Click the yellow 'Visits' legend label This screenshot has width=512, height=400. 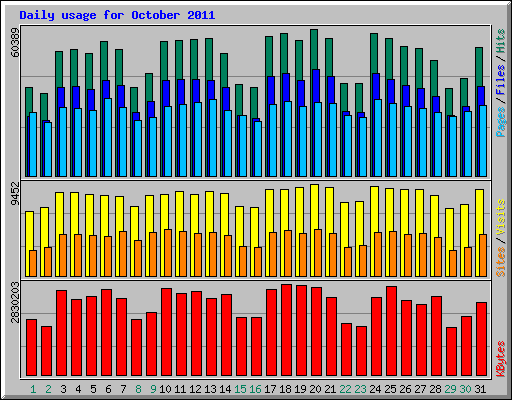click(x=501, y=218)
